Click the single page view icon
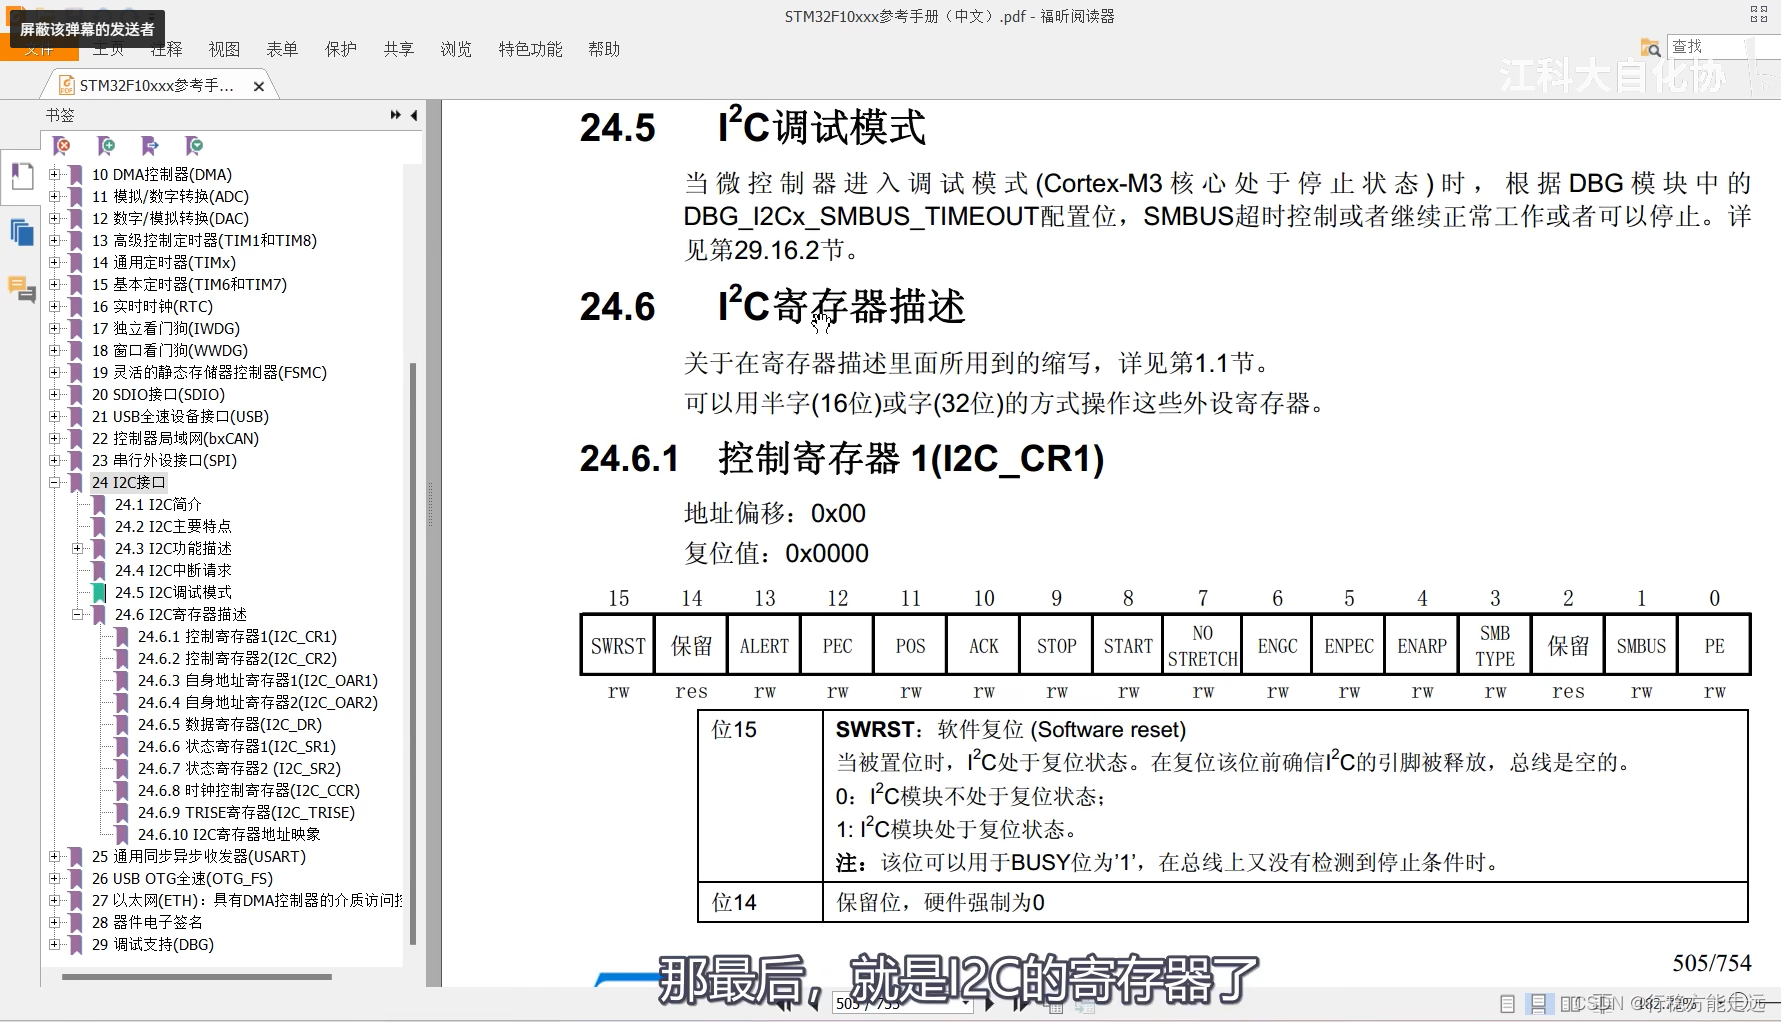 [1508, 1003]
